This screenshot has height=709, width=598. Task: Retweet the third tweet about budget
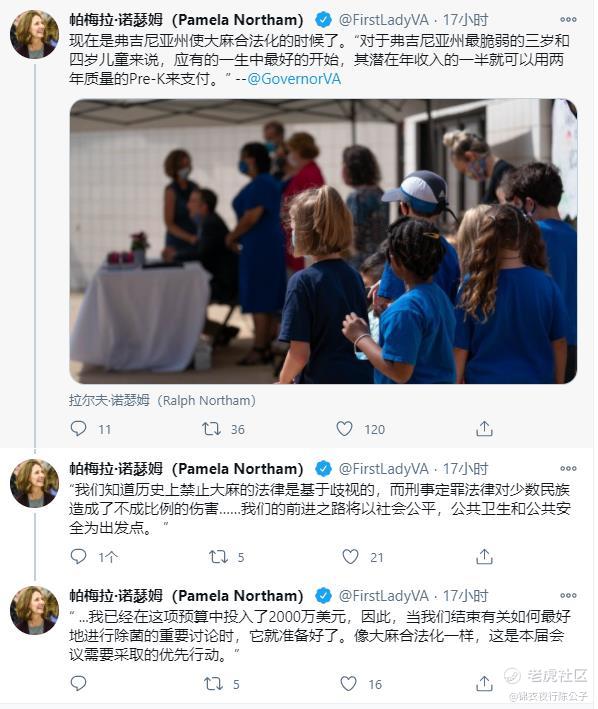pyautogui.click(x=213, y=683)
